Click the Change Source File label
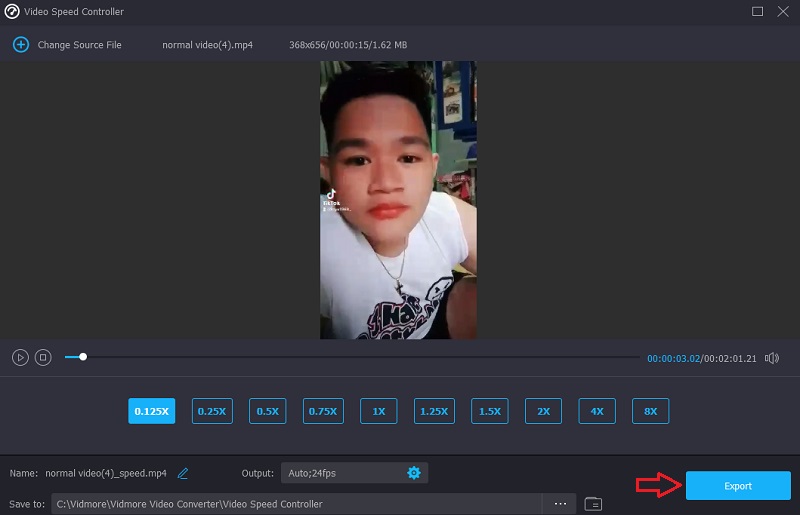The height and width of the screenshot is (515, 800). tap(79, 45)
